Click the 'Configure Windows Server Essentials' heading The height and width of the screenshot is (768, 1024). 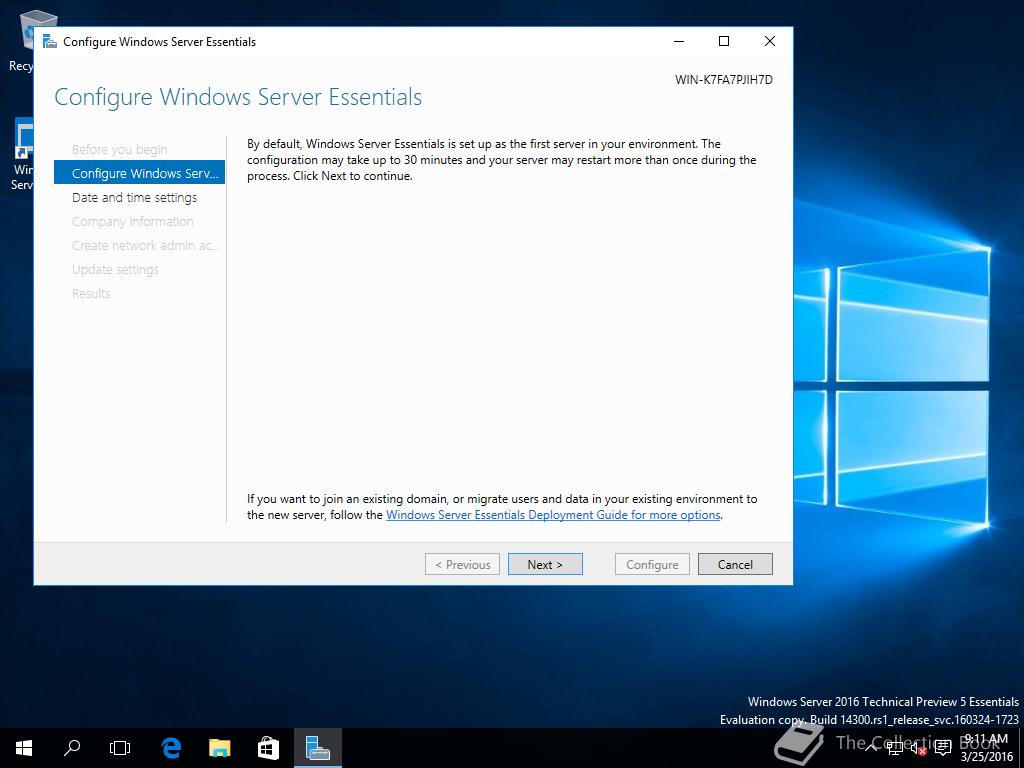tap(238, 97)
